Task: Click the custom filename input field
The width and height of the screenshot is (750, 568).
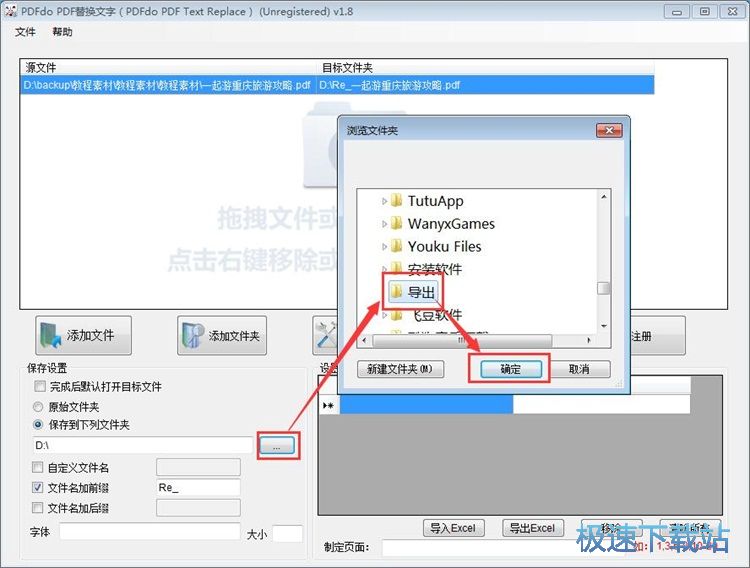Action: (199, 467)
